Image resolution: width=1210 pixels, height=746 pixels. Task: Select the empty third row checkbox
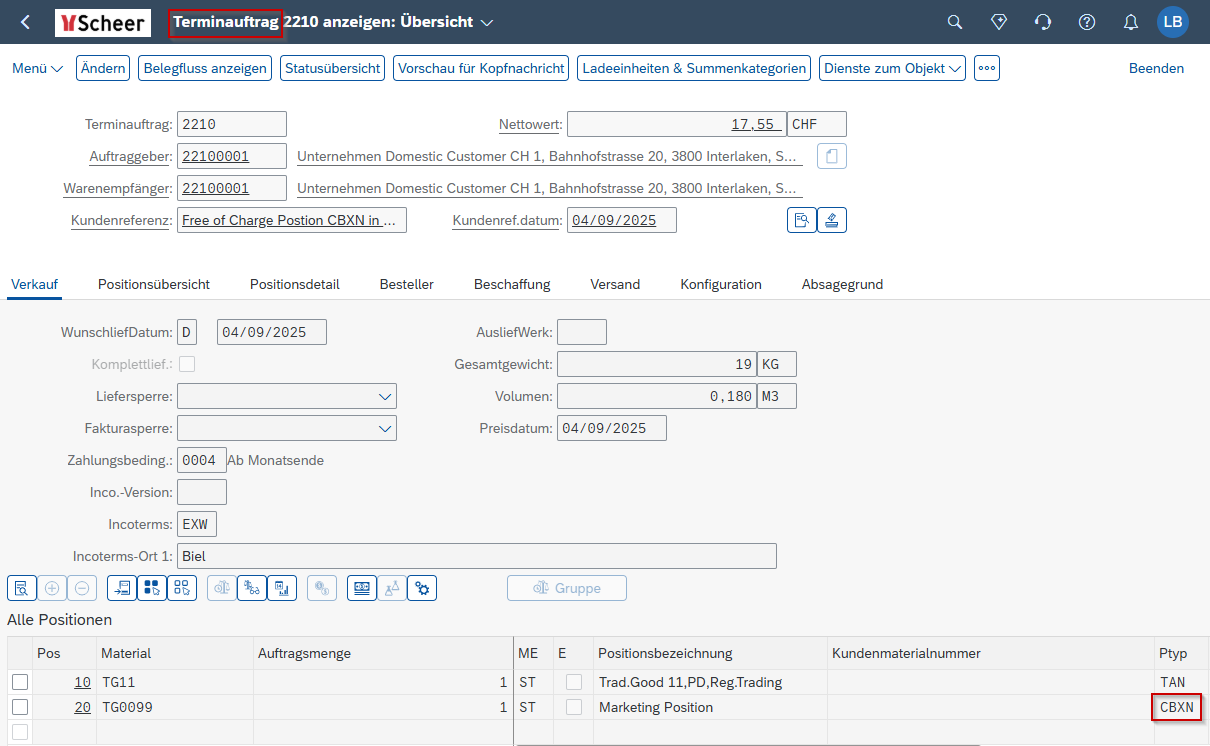[20, 732]
